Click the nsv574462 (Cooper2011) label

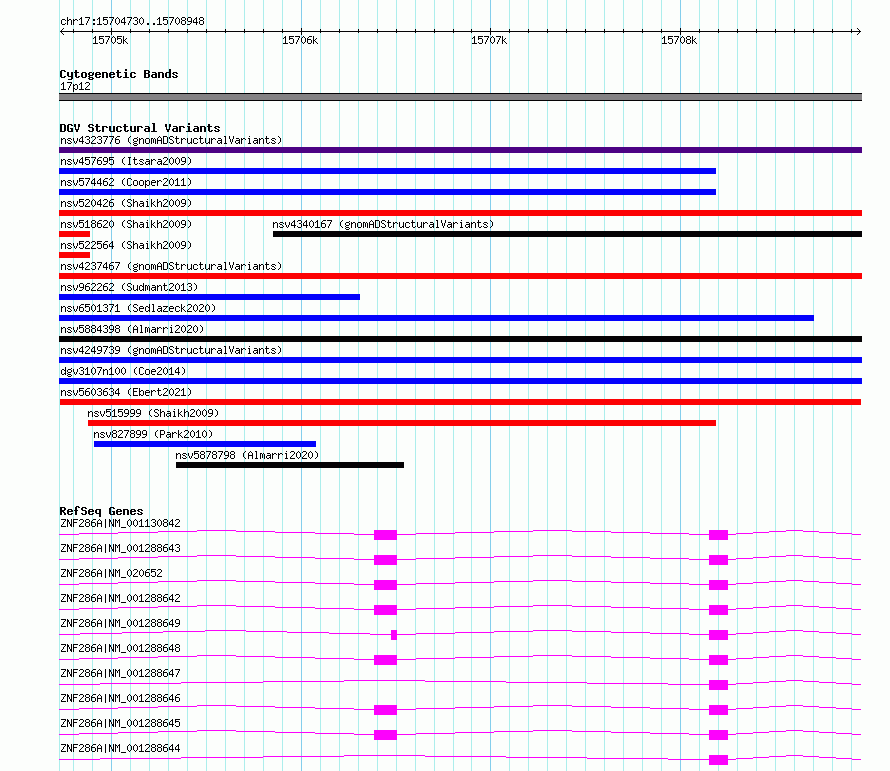click(x=126, y=182)
